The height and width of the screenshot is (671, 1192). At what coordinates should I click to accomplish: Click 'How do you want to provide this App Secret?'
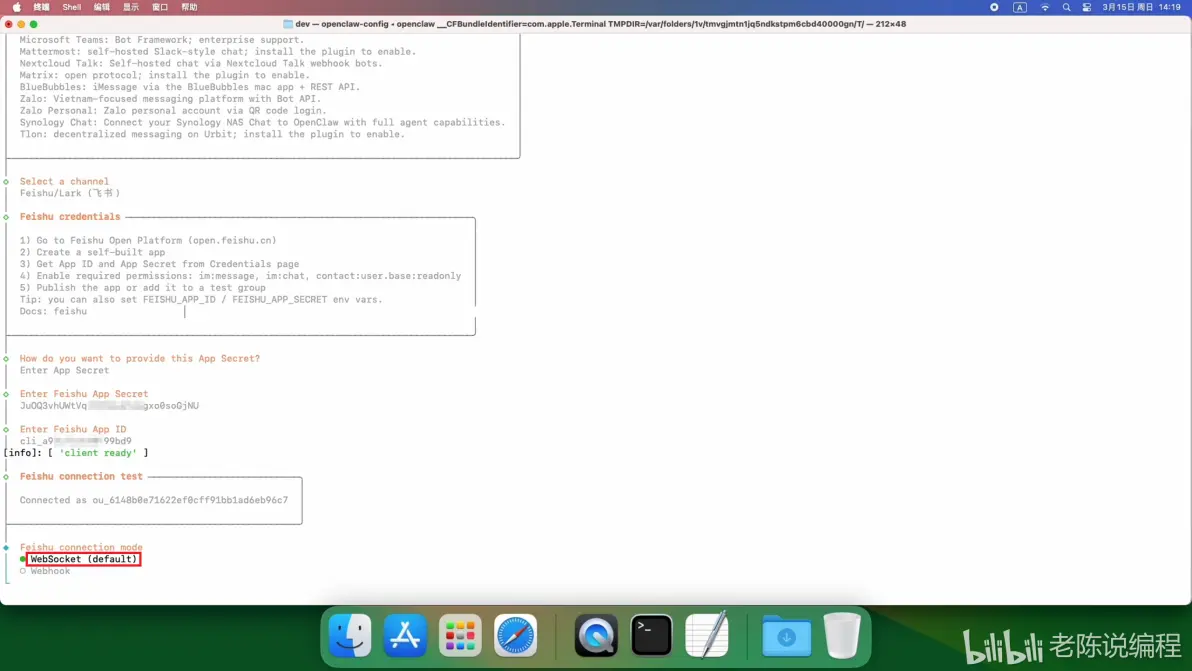[x=140, y=358]
